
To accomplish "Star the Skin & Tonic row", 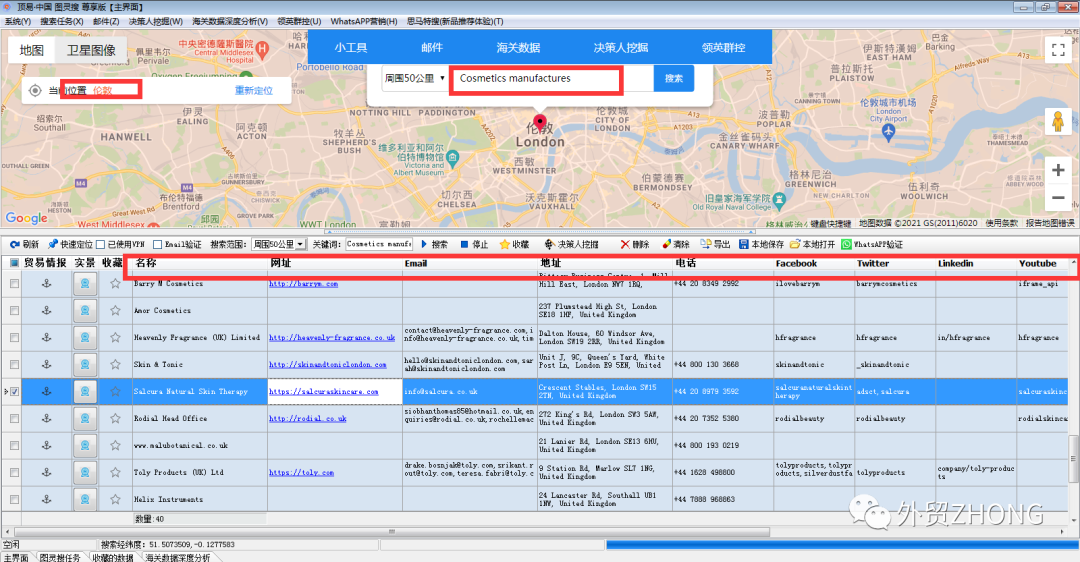I will tap(115, 364).
